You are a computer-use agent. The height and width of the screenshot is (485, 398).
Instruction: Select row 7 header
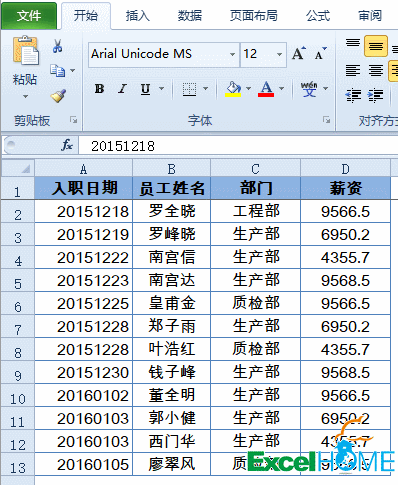(18, 326)
